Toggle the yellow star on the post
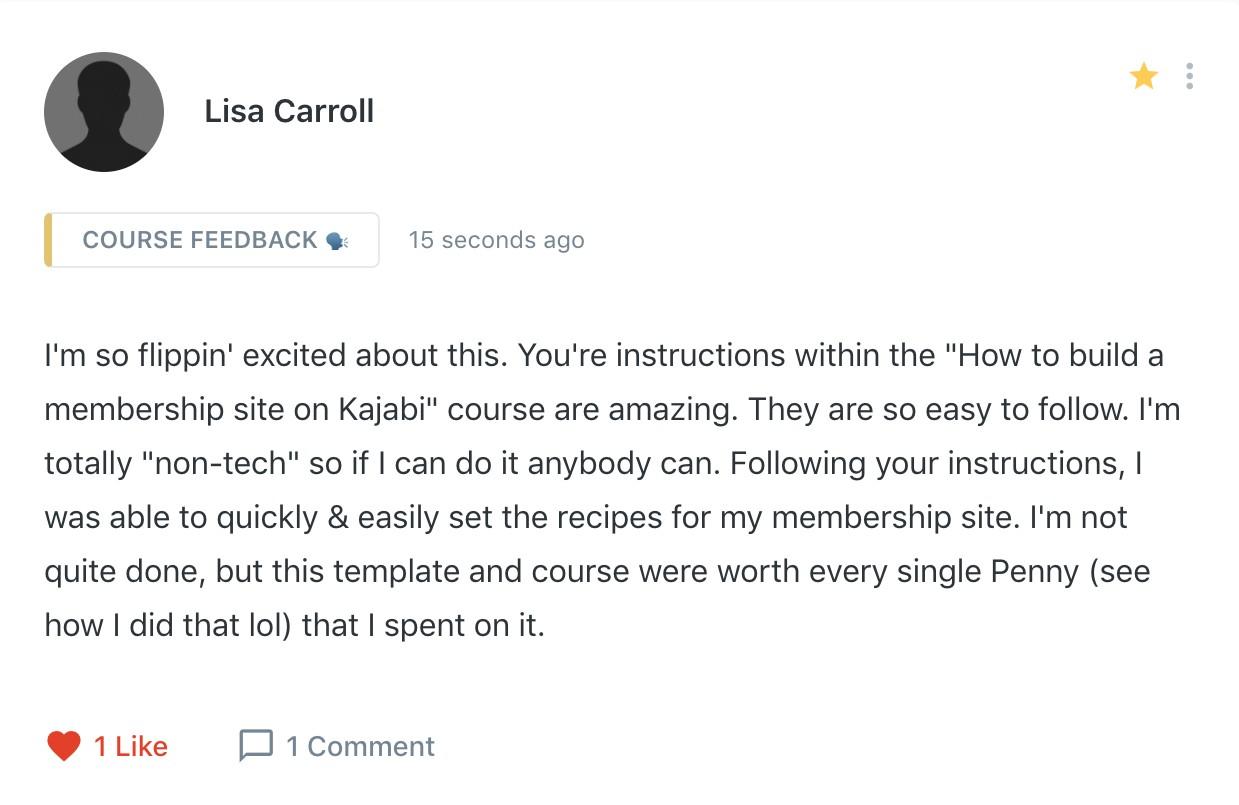The image size is (1239, 805). click(x=1144, y=76)
